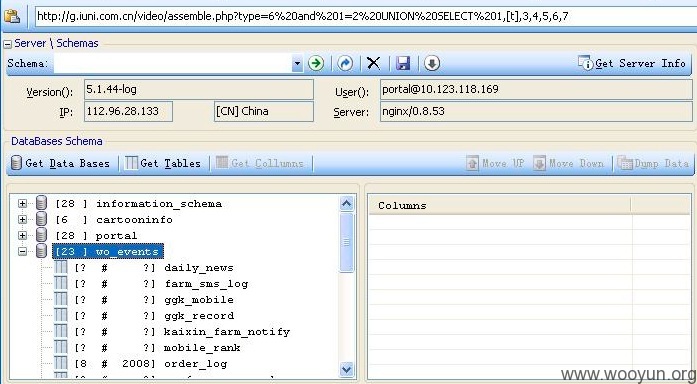
Task: Click the Move UP button
Action: tap(496, 163)
